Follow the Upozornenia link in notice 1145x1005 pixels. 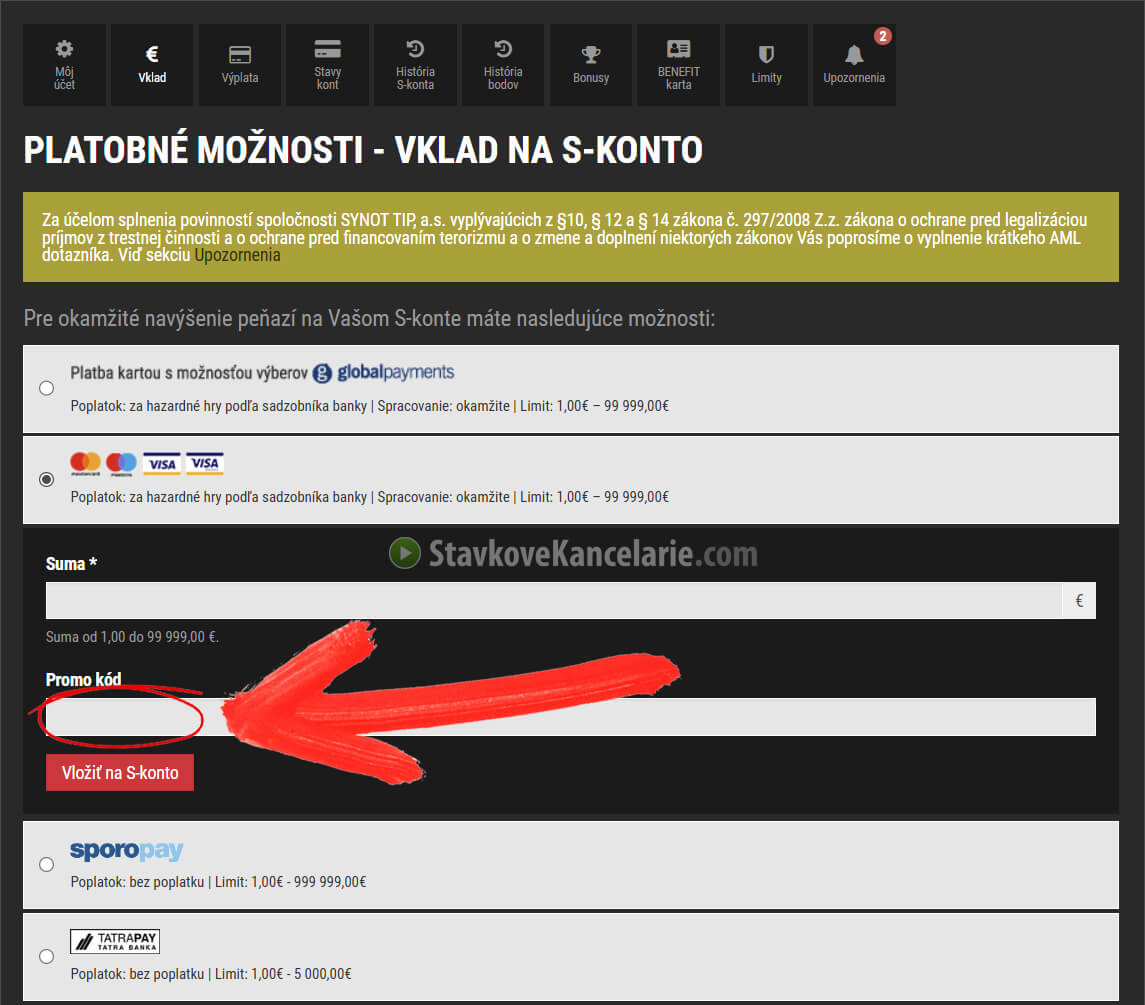point(237,255)
